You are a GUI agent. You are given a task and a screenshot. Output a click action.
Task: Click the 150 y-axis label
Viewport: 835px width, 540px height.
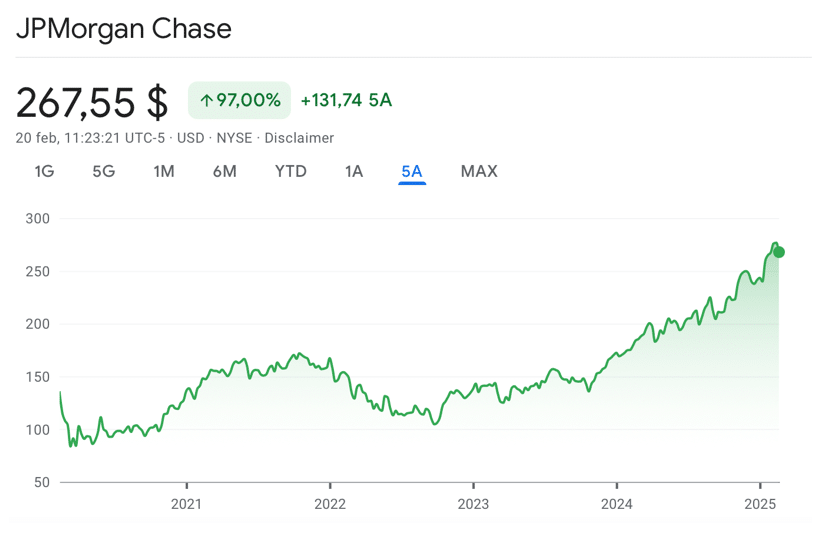(x=37, y=377)
